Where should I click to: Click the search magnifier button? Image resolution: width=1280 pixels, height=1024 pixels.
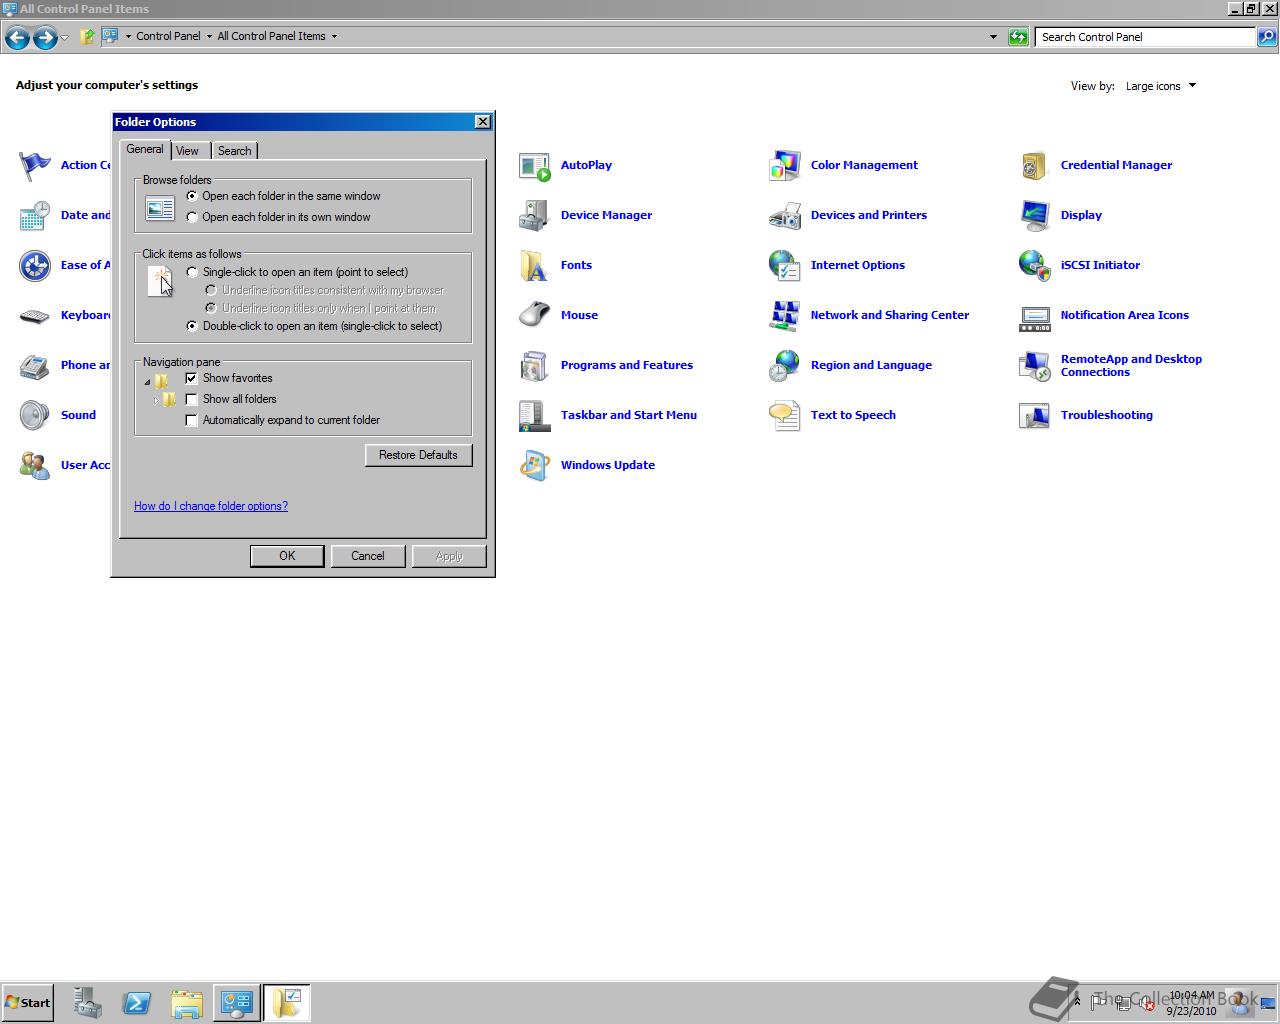point(1267,37)
